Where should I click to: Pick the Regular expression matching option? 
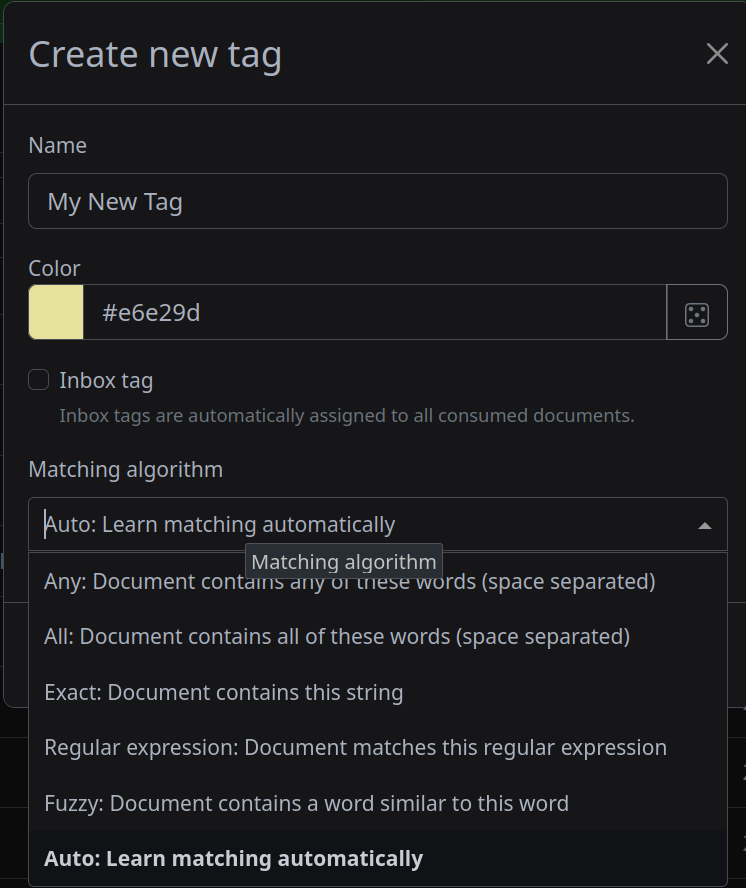[x=355, y=748]
